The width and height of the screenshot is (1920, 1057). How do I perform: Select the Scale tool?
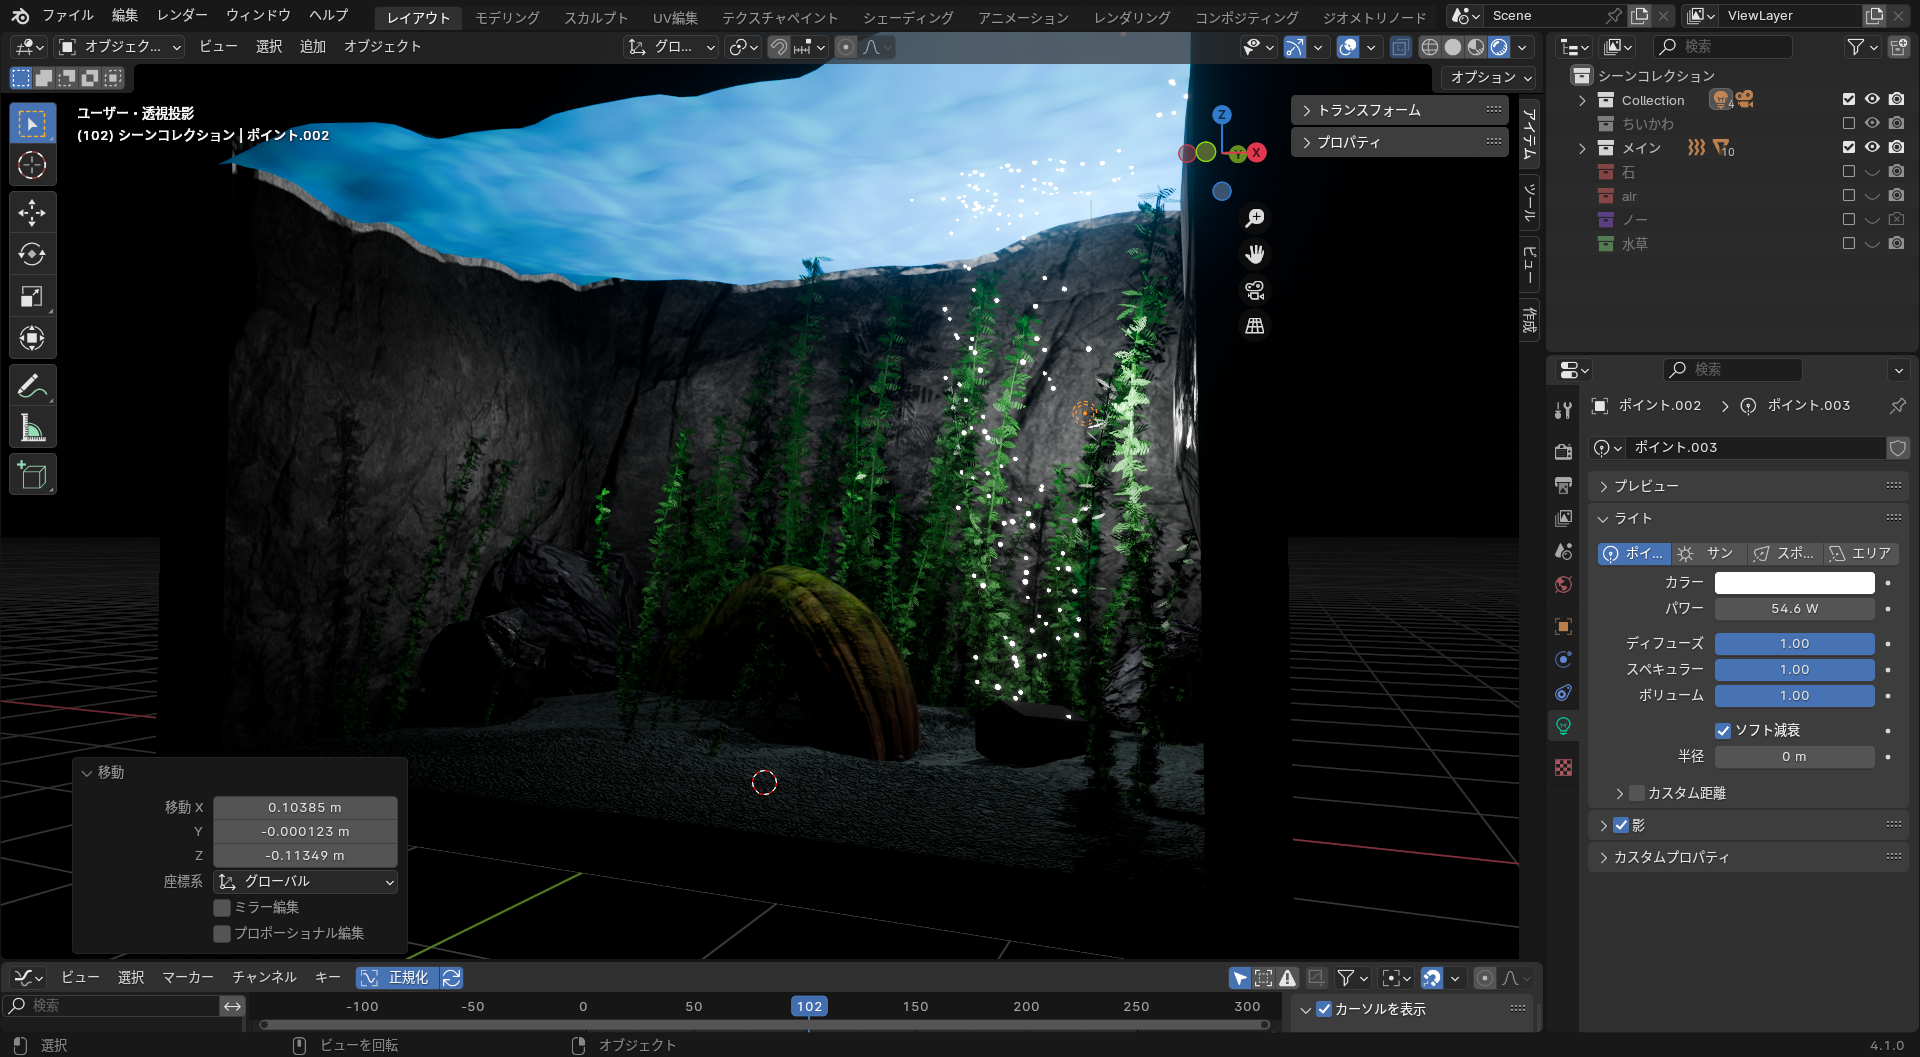coord(32,296)
